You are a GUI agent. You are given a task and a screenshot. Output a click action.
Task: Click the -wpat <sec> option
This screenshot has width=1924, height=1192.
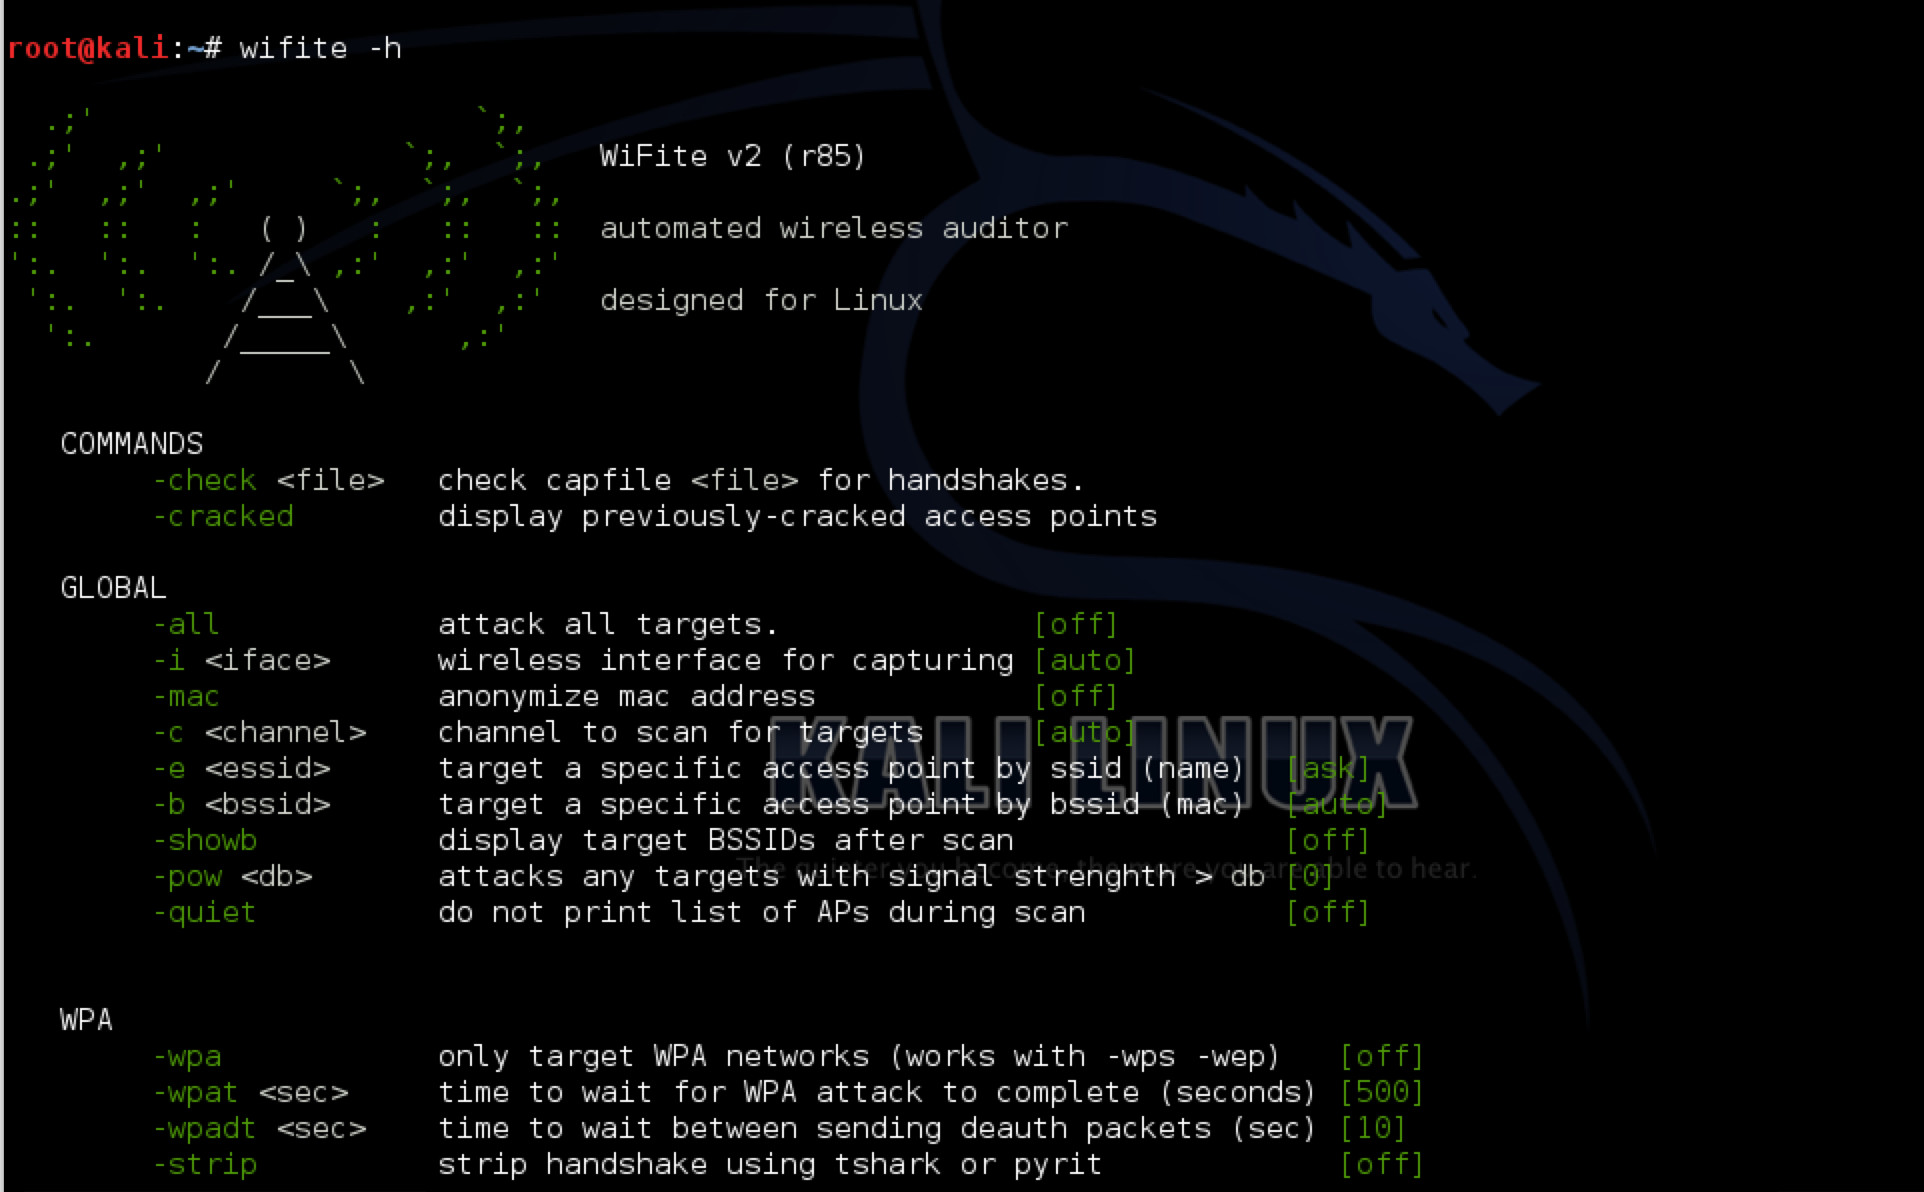coord(250,1092)
